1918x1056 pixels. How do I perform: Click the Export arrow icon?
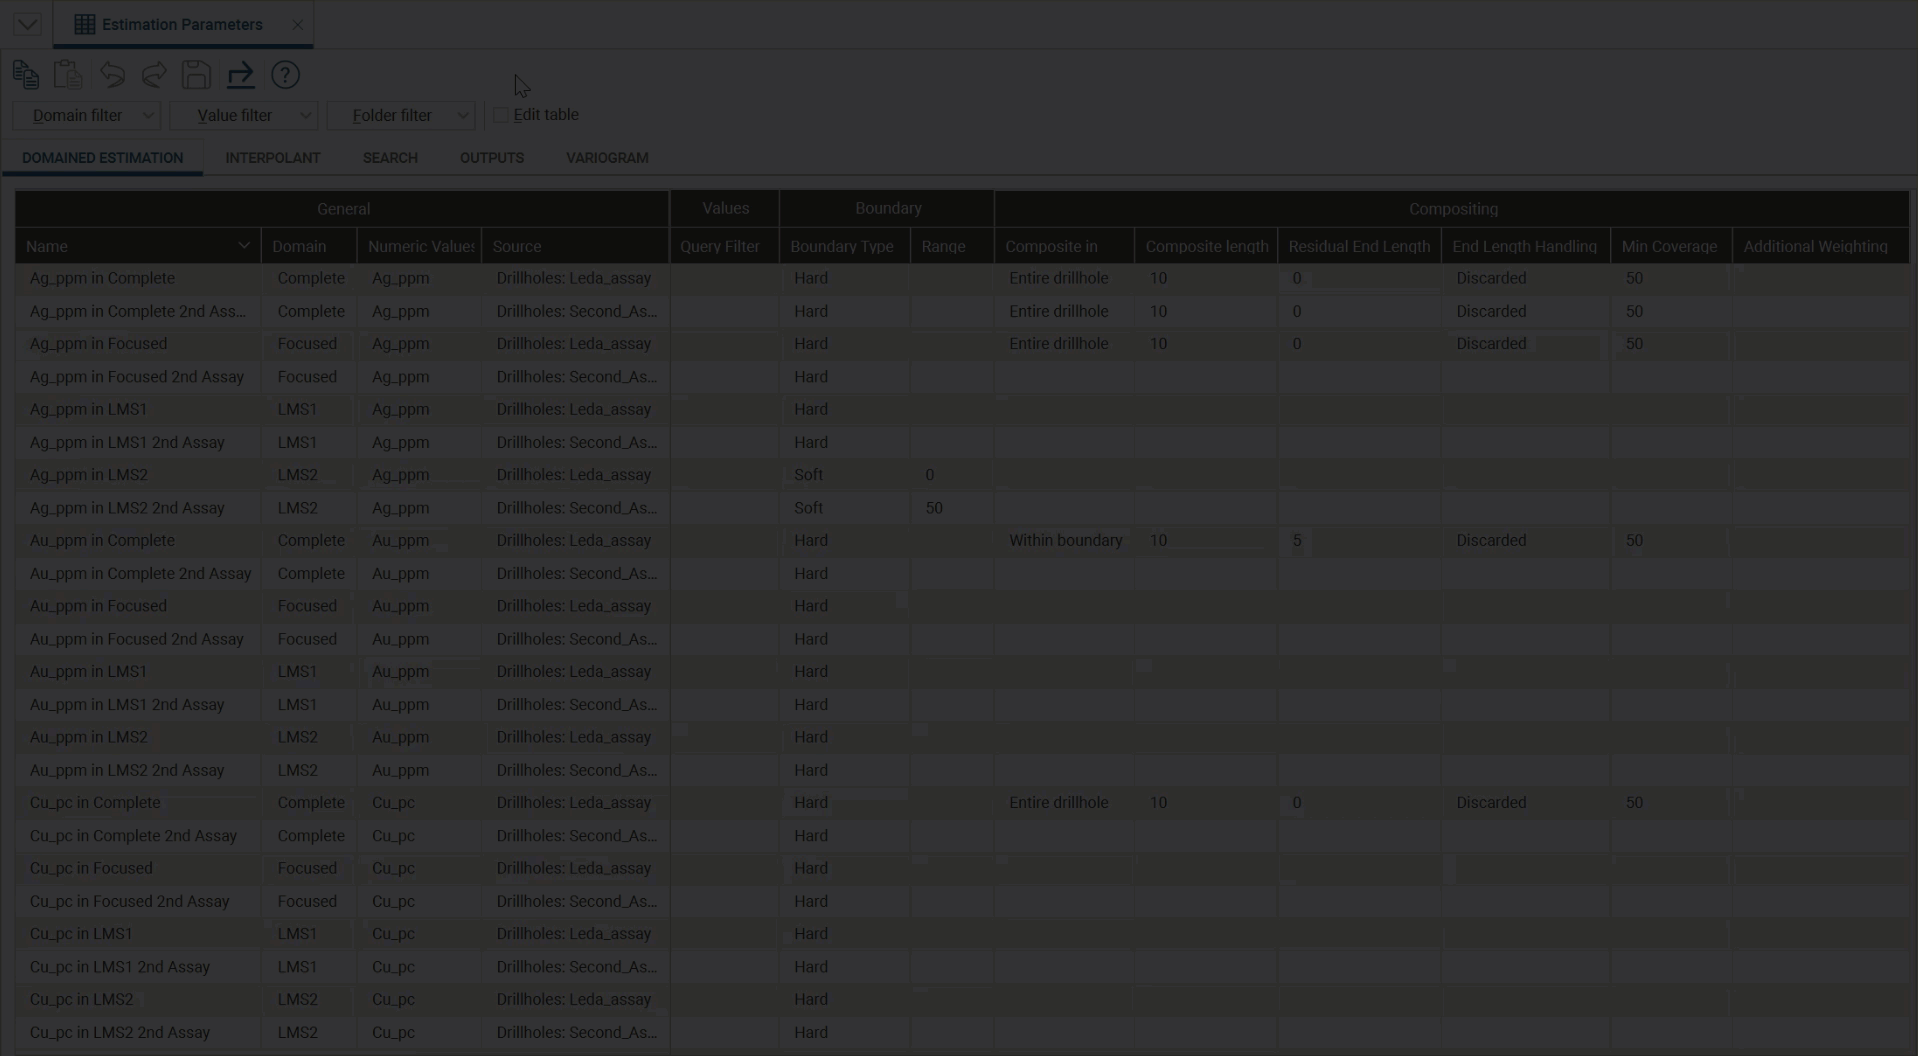coord(240,75)
